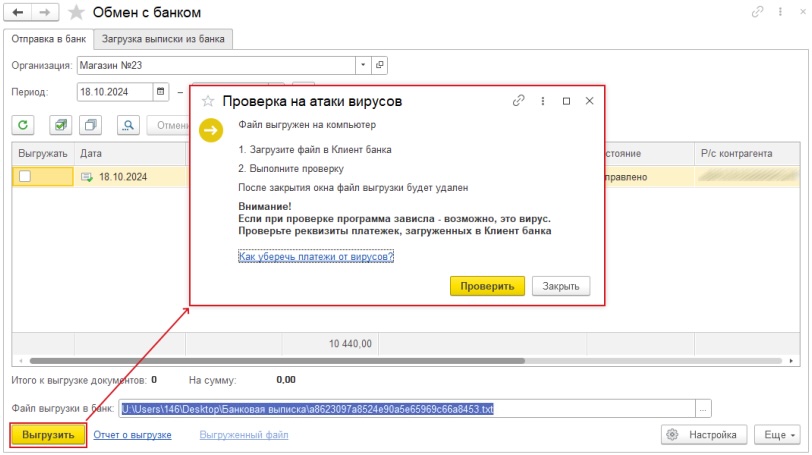The width and height of the screenshot is (812, 455).
Task: Click the document icon in row 18.10.2024
Action: 86,177
